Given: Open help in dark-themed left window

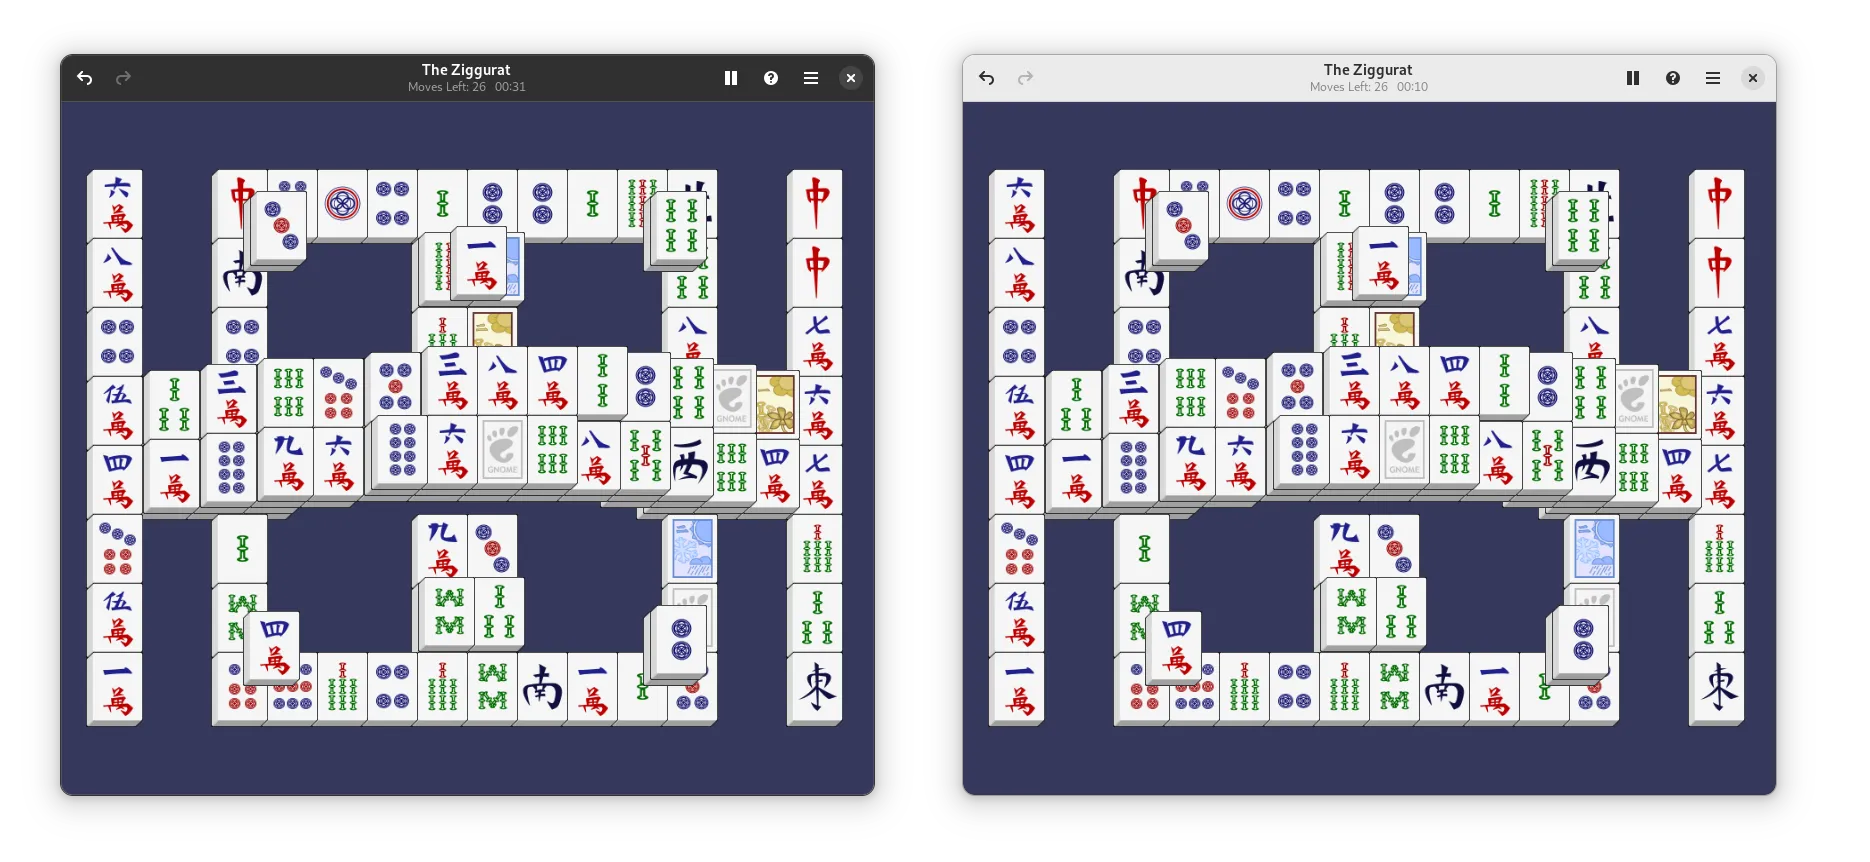Looking at the screenshot, I should coord(771,78).
